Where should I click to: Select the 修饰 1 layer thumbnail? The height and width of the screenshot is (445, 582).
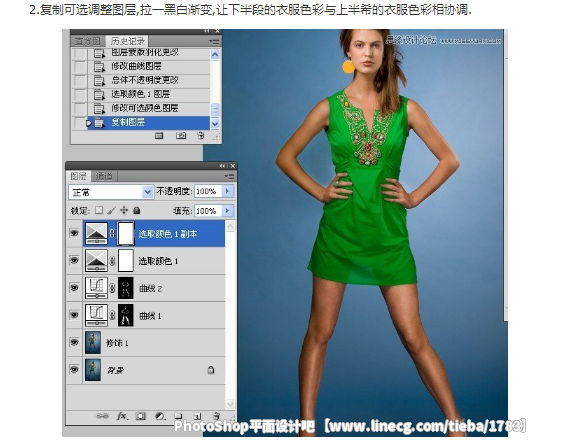point(93,342)
